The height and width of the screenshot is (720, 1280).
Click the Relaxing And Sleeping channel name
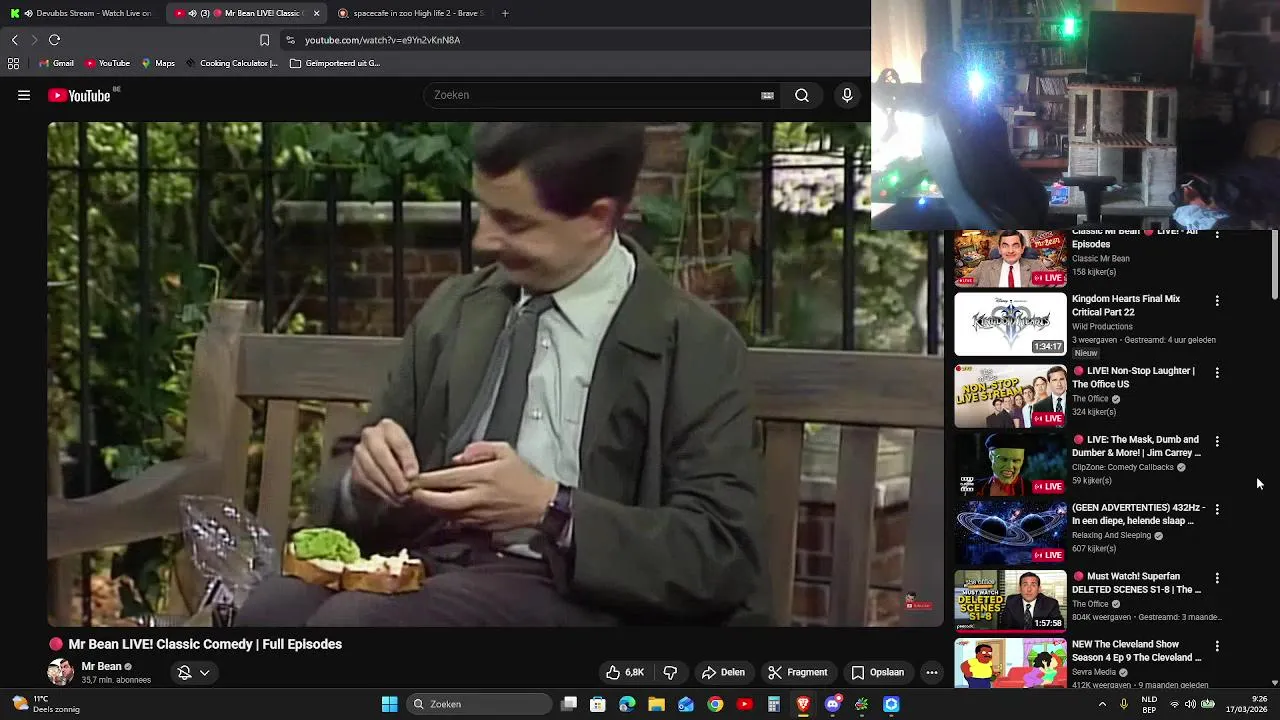(1111, 535)
